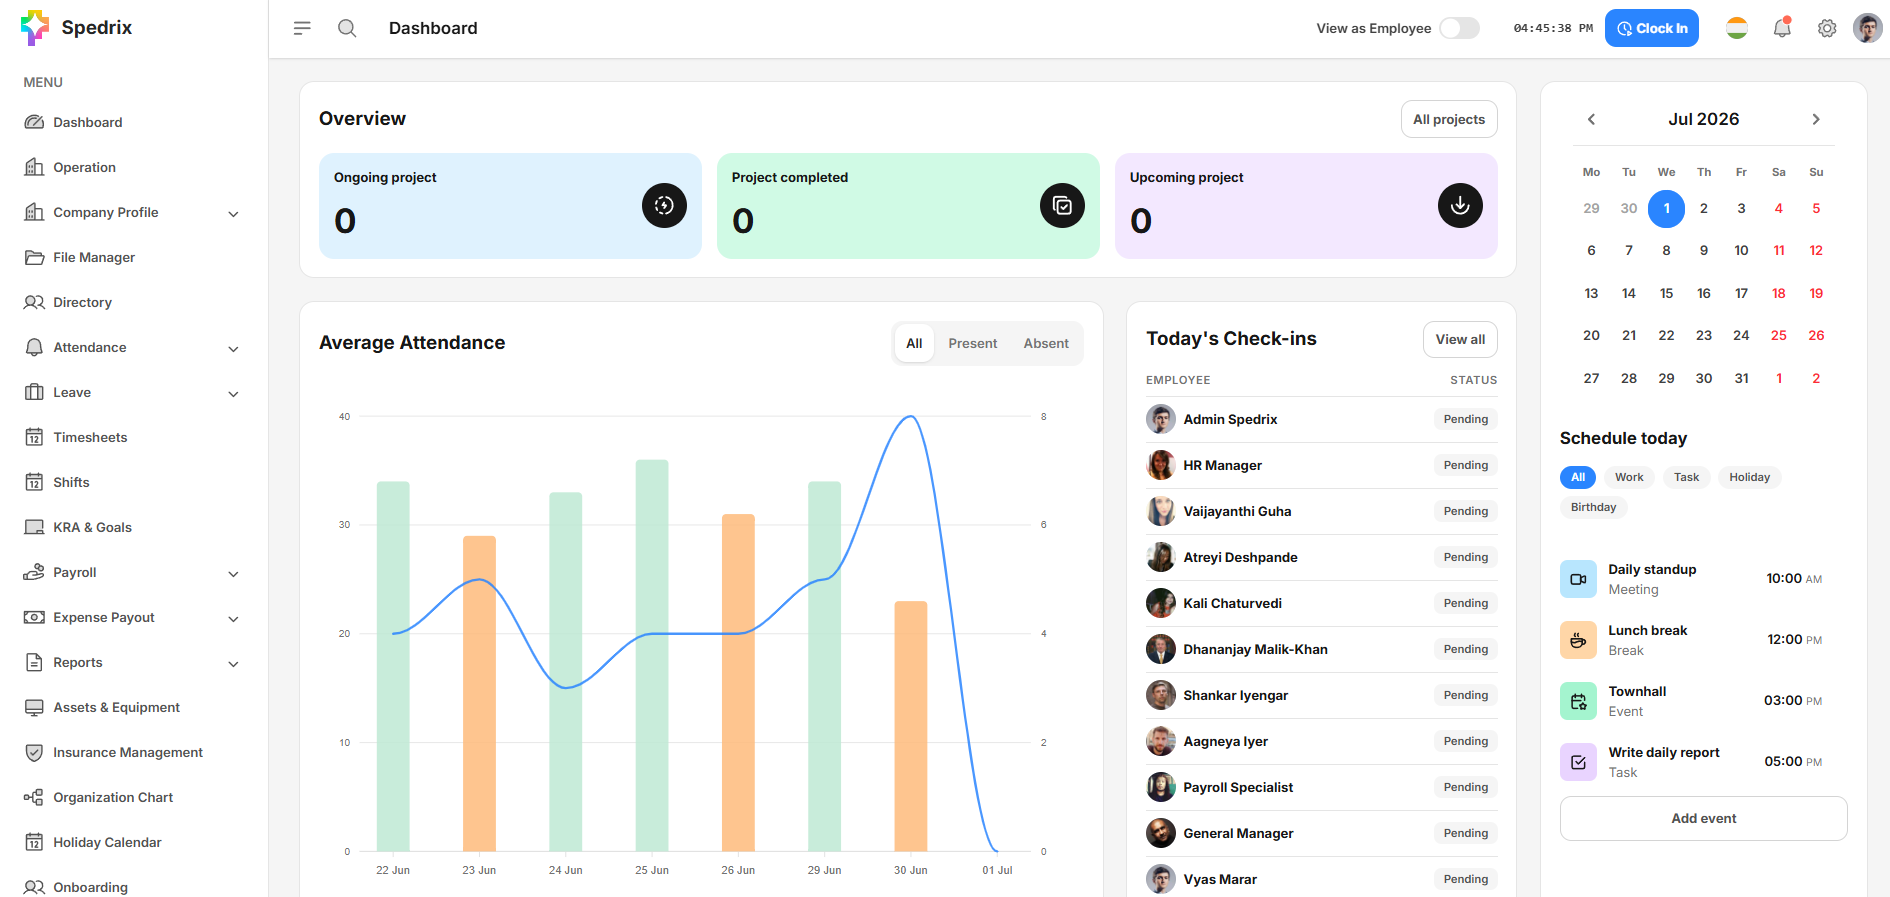Open the user profile avatar
The width and height of the screenshot is (1890, 897).
pos(1867,28)
